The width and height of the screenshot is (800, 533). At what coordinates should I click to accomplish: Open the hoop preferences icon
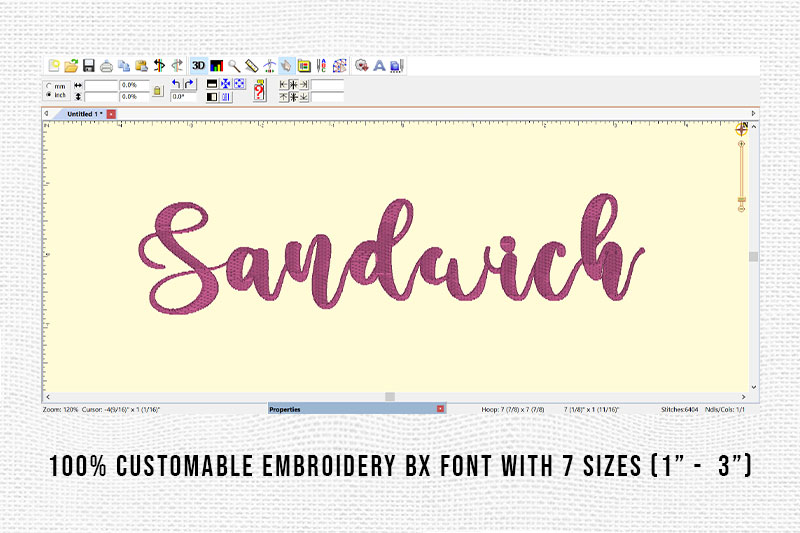(304, 65)
